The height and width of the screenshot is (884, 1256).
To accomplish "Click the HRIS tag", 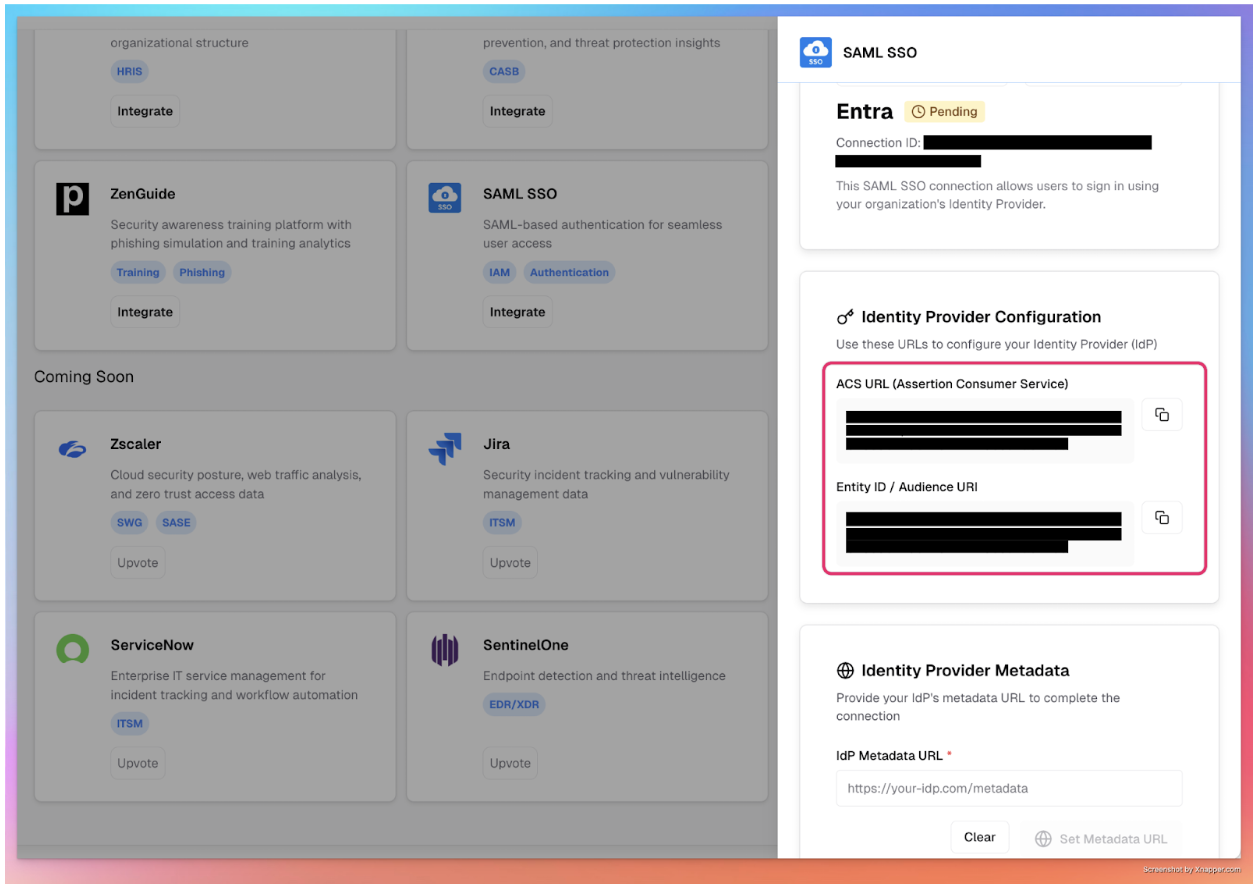I will tap(130, 71).
